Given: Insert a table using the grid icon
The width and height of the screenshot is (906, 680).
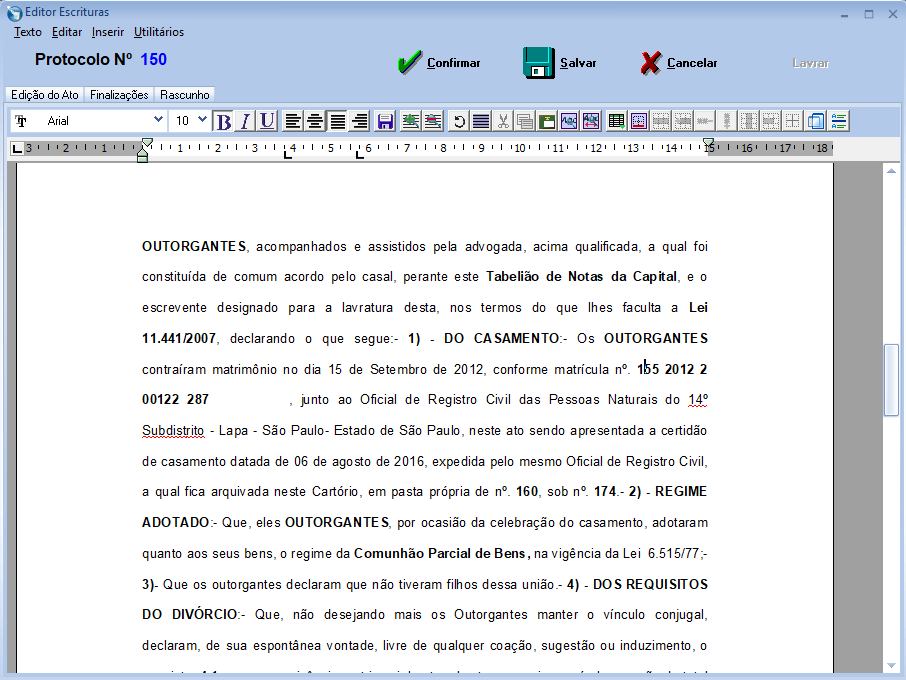Looking at the screenshot, I should pos(617,121).
